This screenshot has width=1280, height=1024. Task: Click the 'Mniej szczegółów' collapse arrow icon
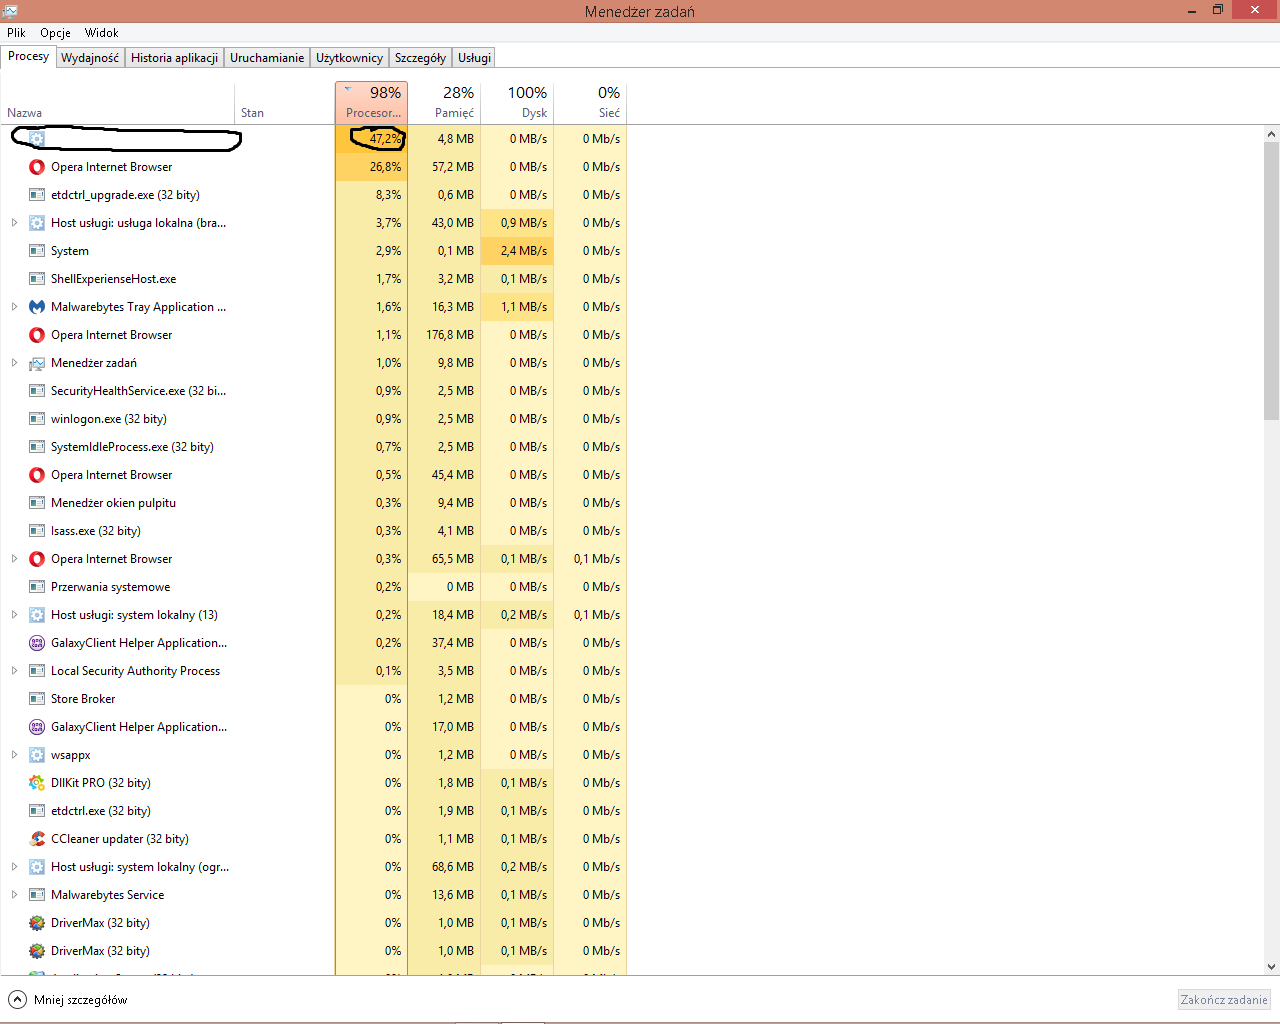[x=17, y=1000]
